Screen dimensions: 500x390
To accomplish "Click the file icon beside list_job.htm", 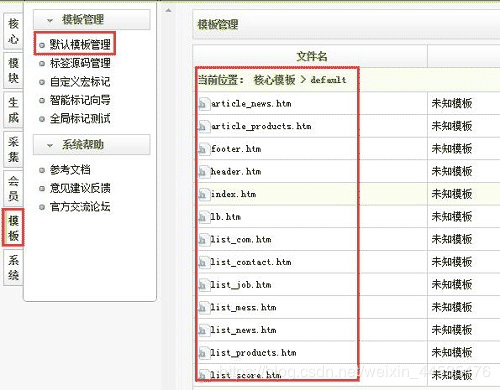I will (x=203, y=285).
